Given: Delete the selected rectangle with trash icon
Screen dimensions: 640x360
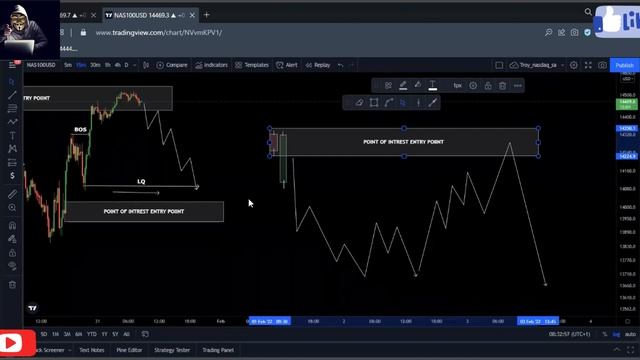Looking at the screenshot, I should tap(502, 85).
